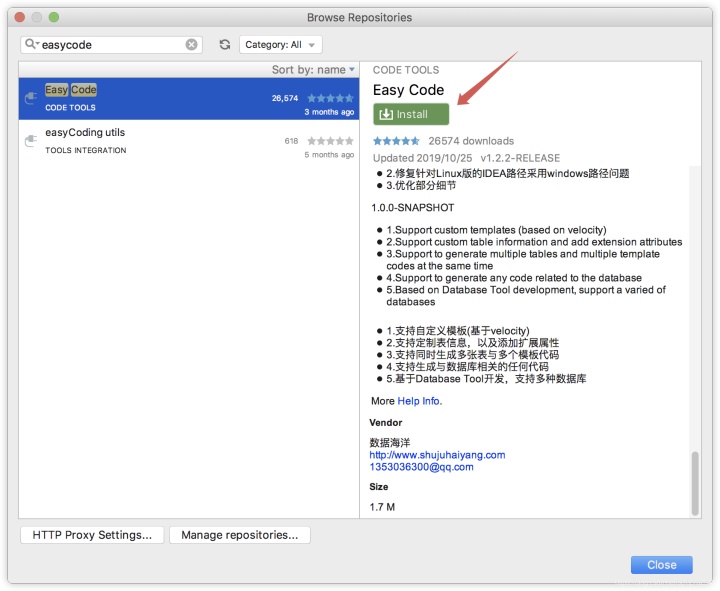Viewport: 720px width, 591px height.
Task: Click the search magnifier icon
Action: 31,44
